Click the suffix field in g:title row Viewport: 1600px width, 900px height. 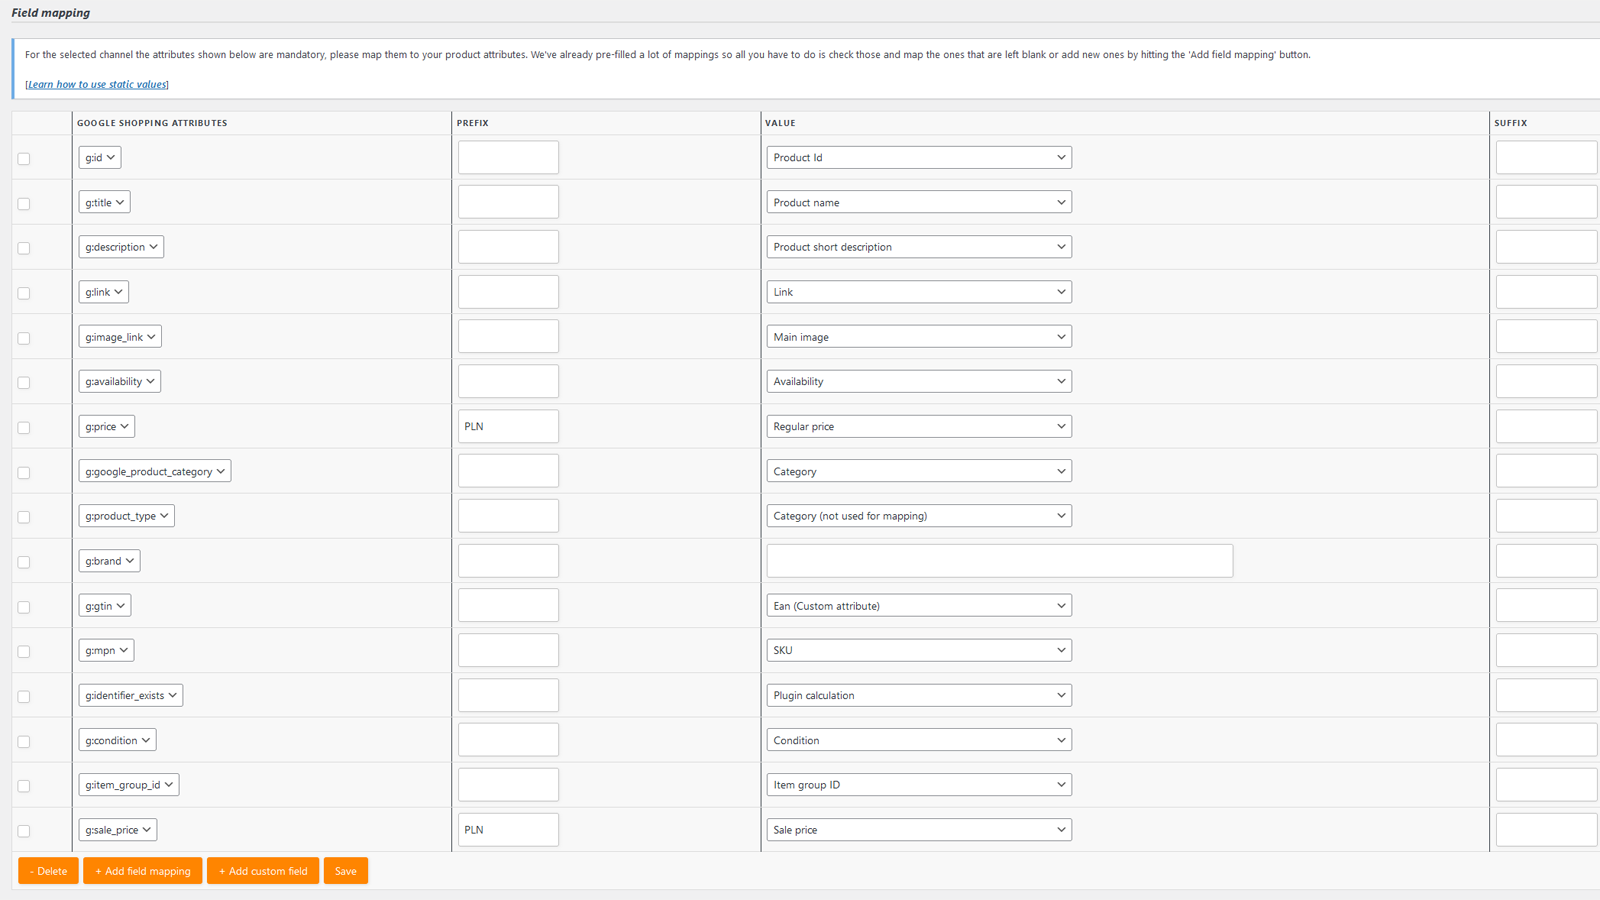point(1546,202)
